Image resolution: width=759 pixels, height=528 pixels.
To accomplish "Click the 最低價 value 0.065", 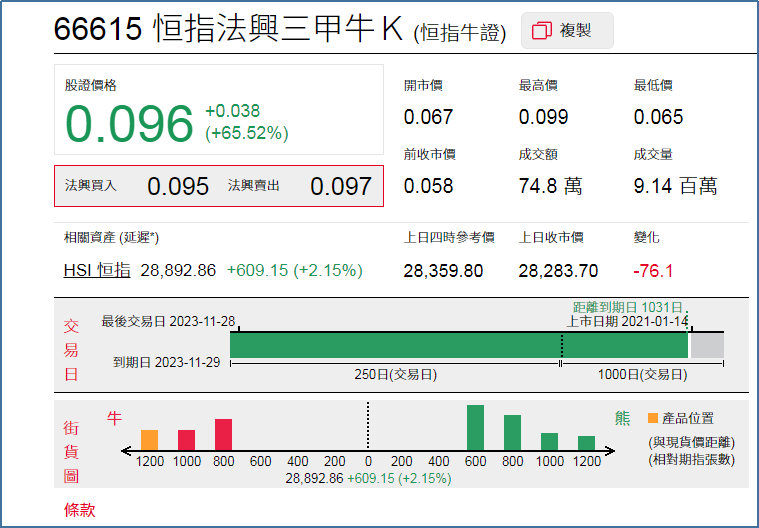I will [658, 117].
